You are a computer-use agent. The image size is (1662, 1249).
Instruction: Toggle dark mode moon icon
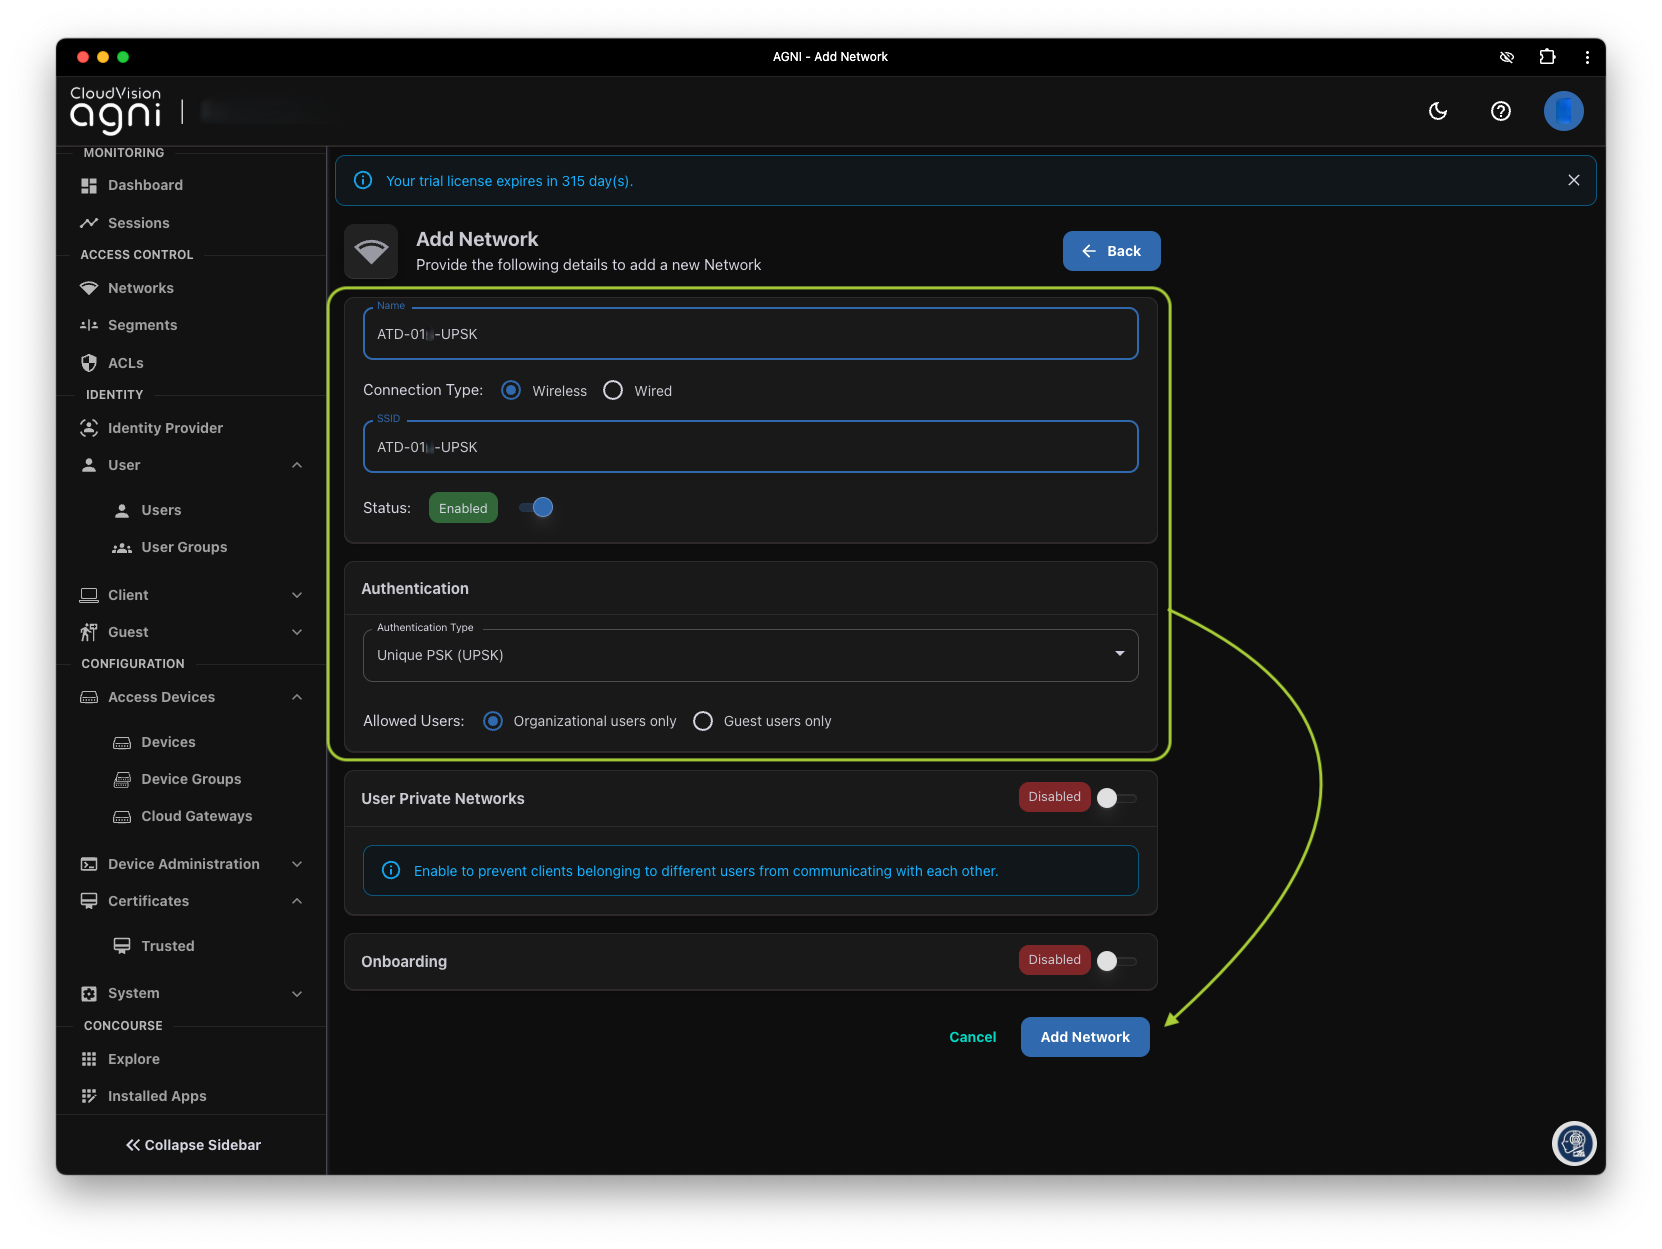pos(1438,111)
